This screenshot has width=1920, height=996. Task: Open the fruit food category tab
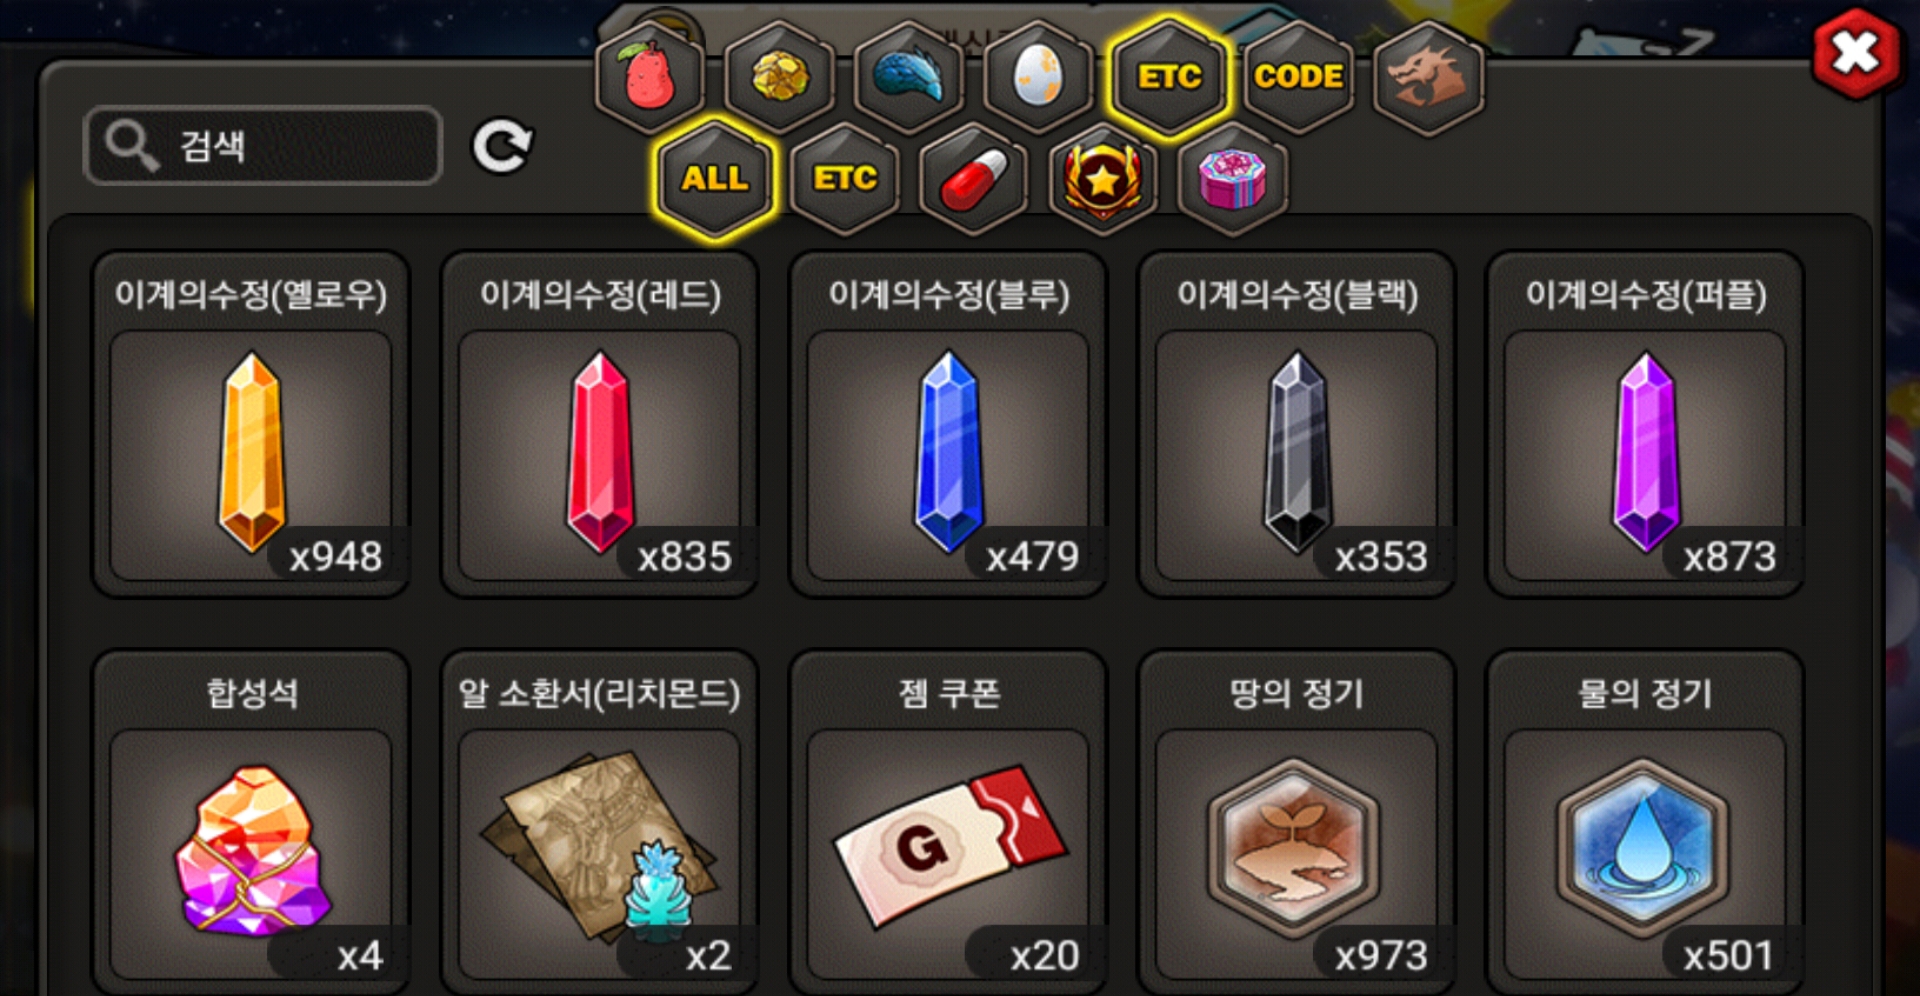650,77
